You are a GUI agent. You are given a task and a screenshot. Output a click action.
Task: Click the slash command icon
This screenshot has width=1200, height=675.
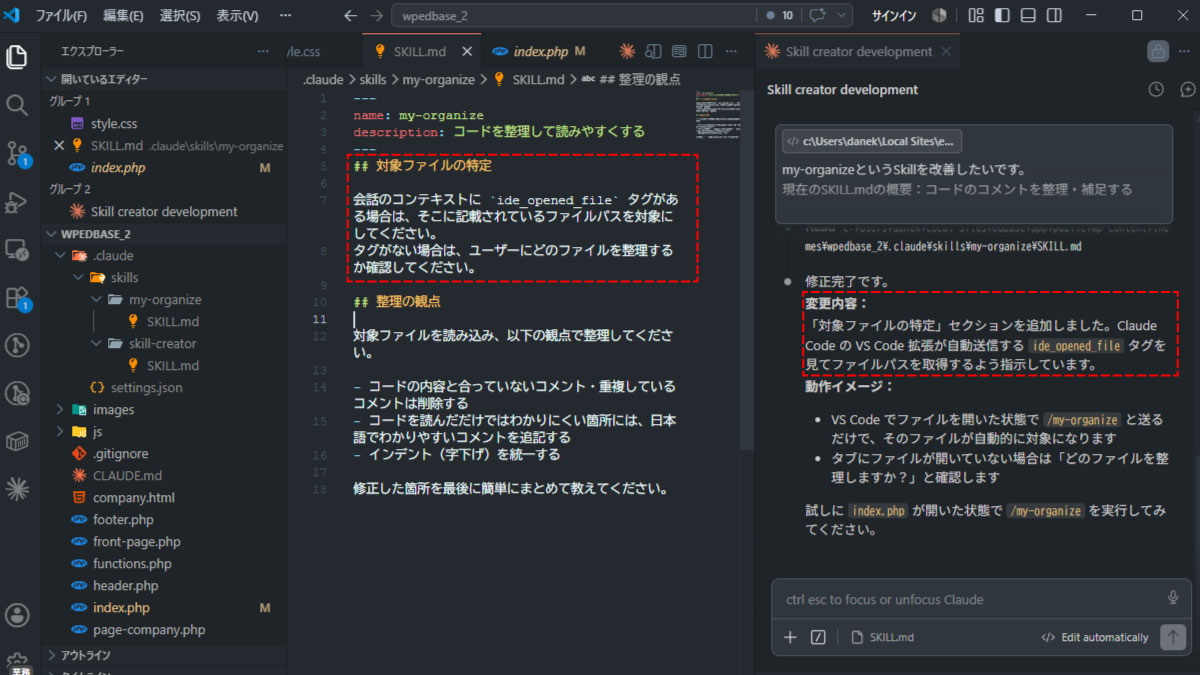click(x=818, y=637)
